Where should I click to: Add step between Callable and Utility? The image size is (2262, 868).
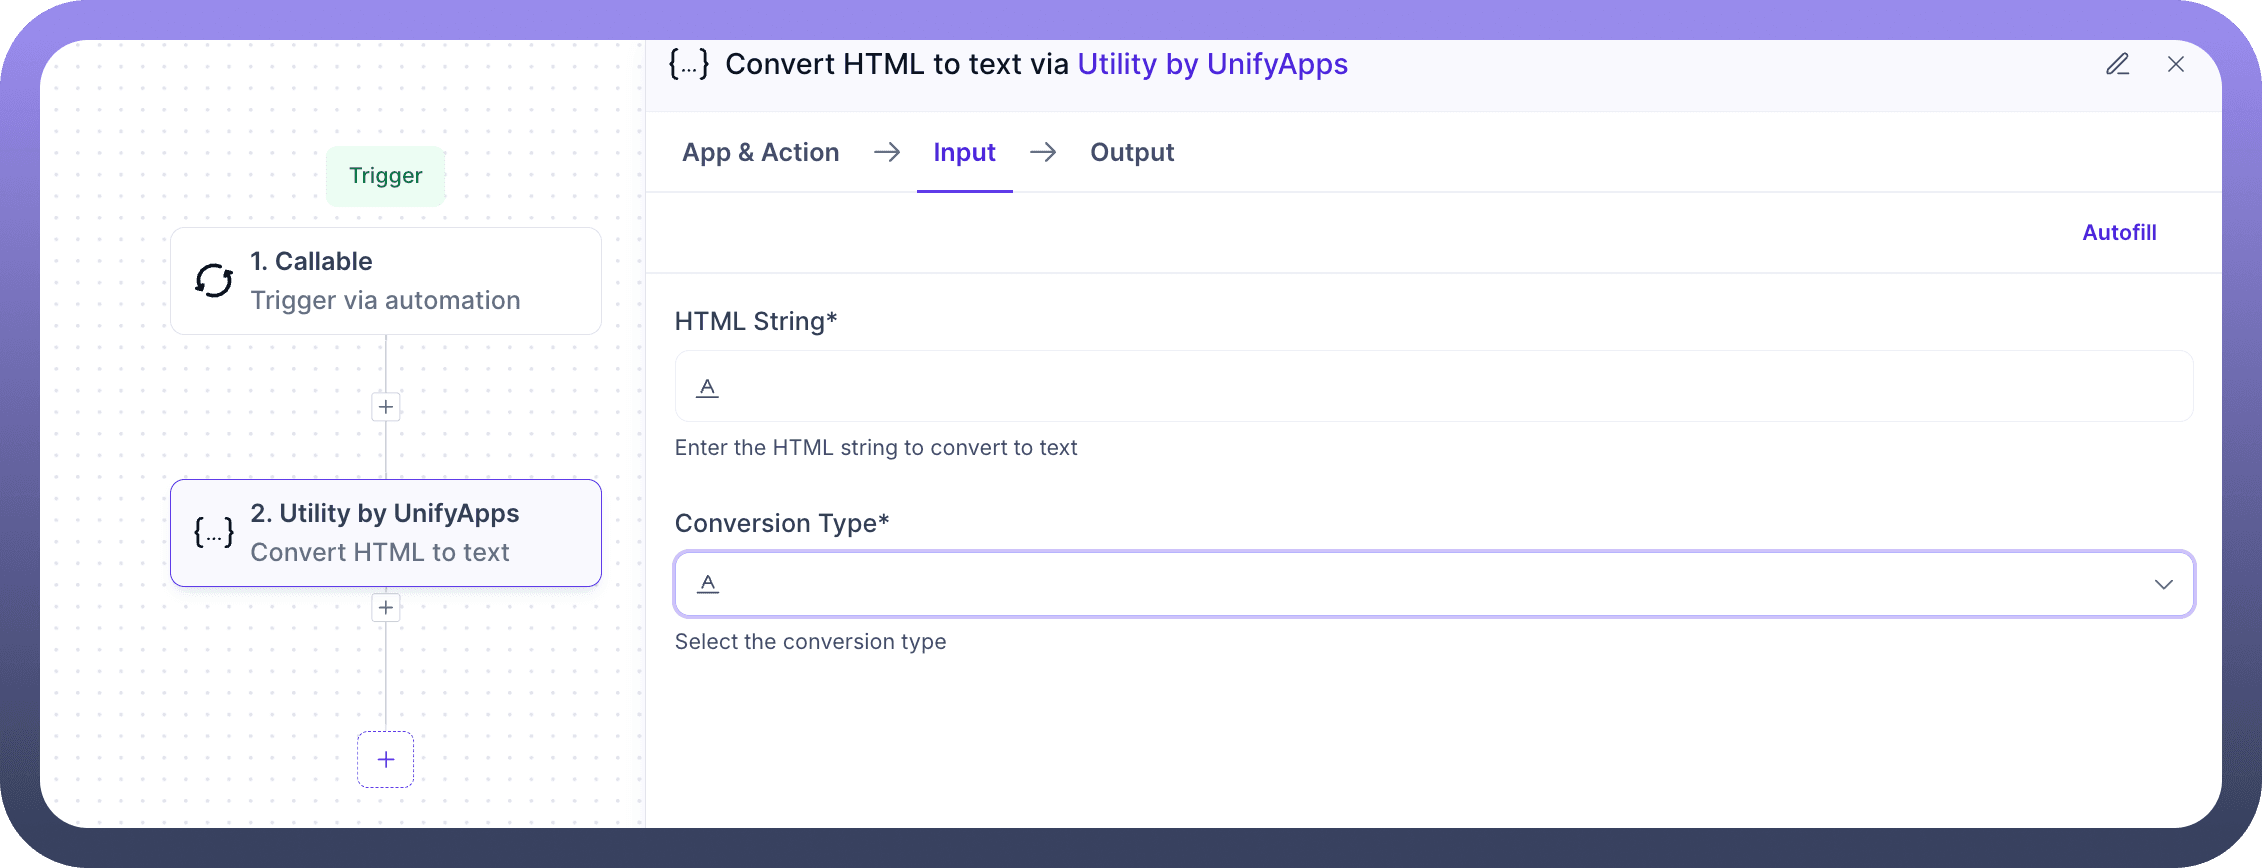(386, 407)
